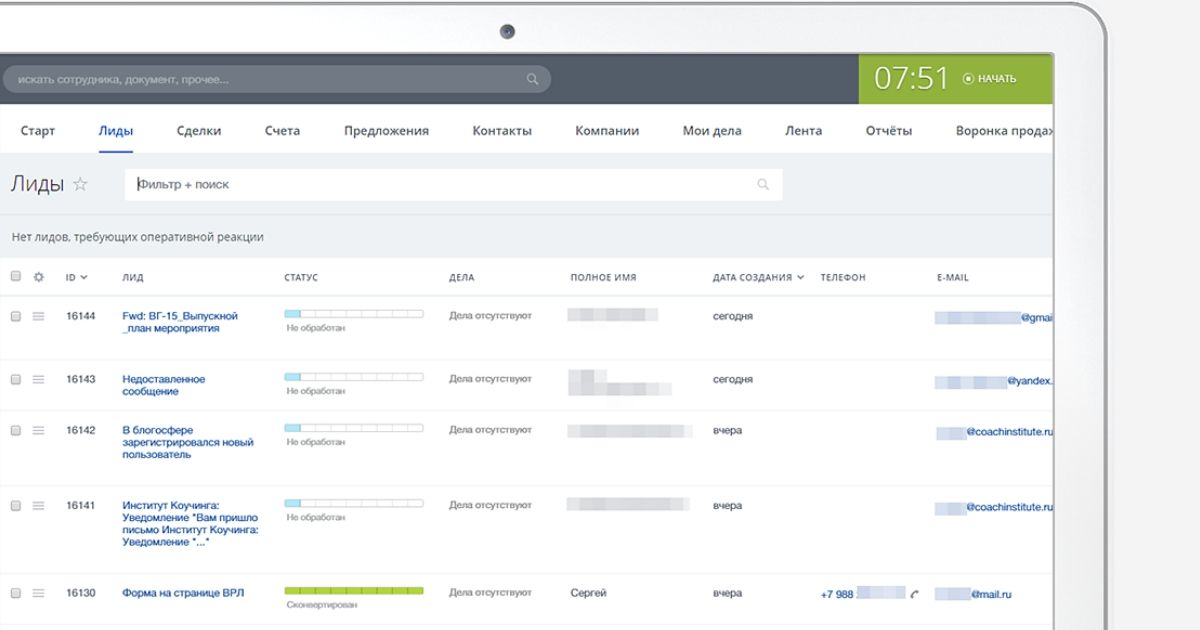The width and height of the screenshot is (1200, 630).
Task: Click the ДЕЛА column header
Action: 461,278
